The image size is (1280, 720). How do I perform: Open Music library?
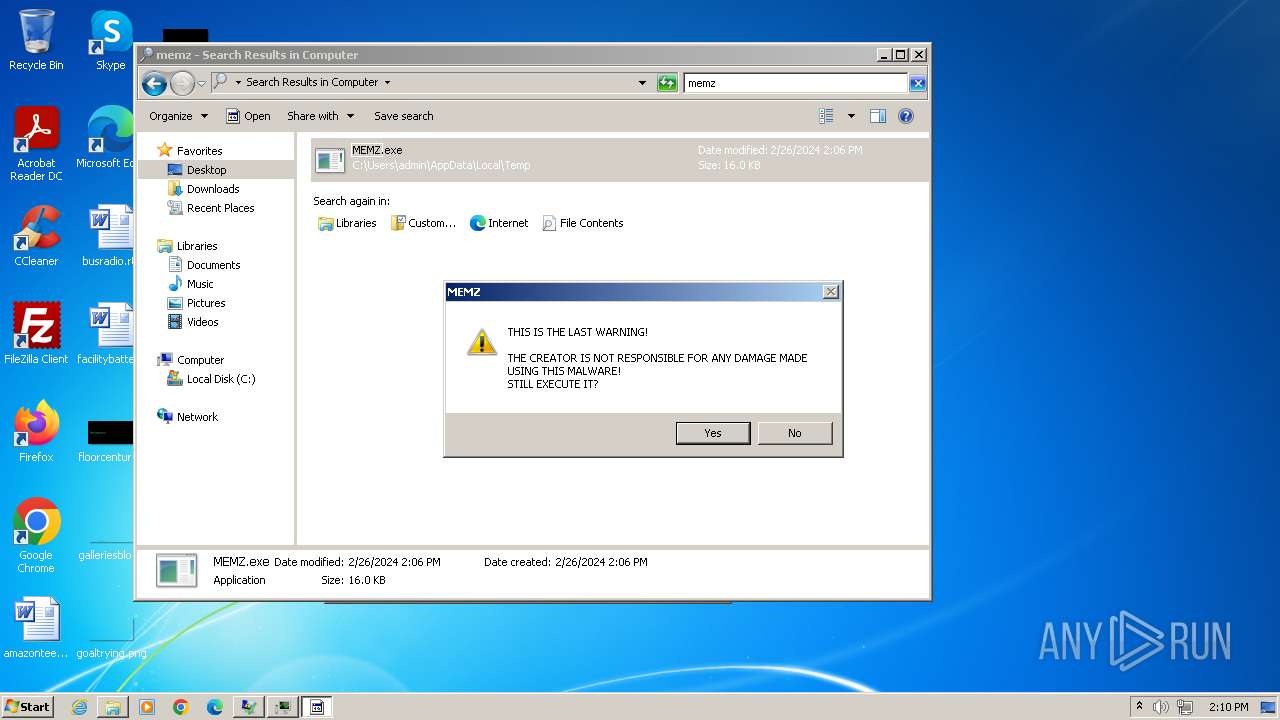tap(200, 284)
